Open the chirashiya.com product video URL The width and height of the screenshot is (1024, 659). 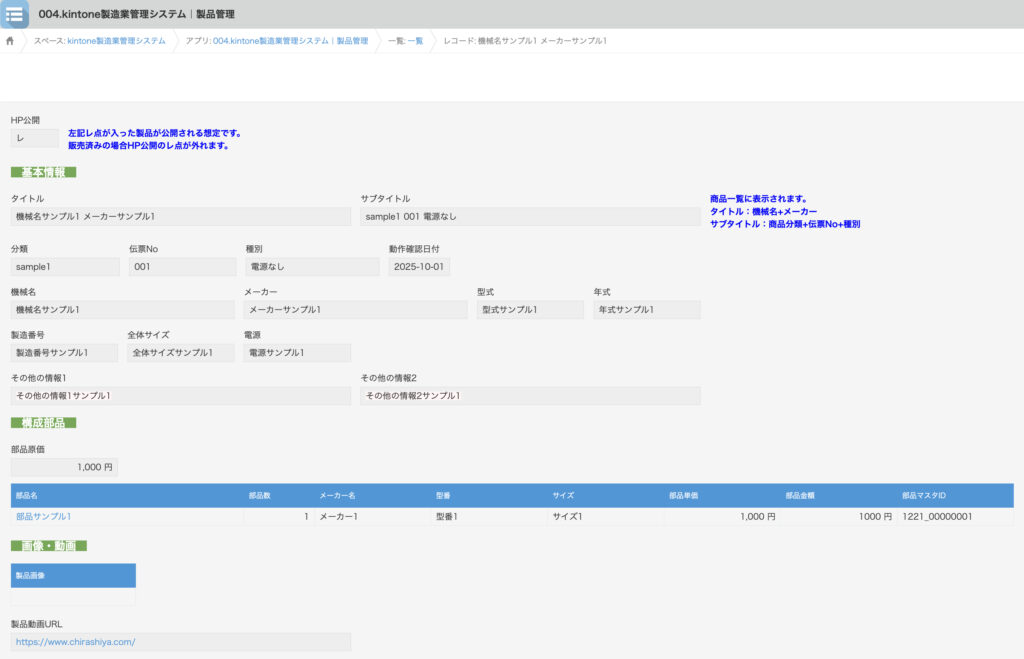(76, 642)
